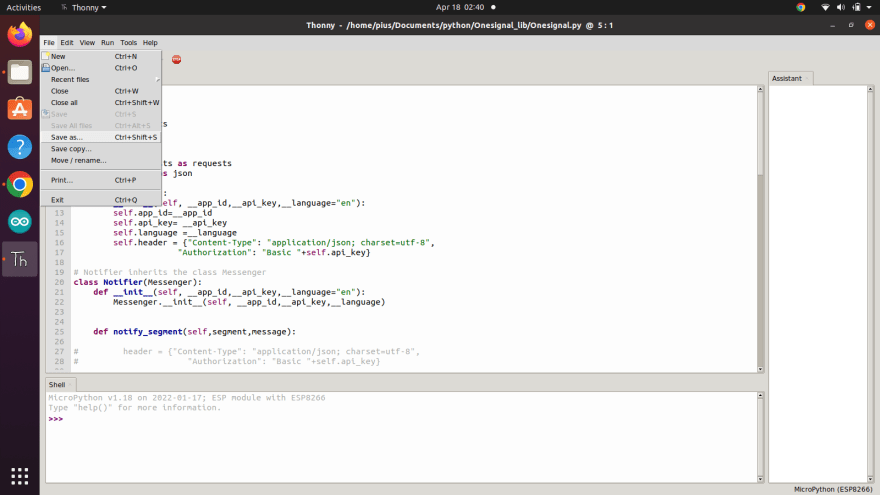
Task: Click the editor scrollbar down arrow
Action: pos(760,369)
